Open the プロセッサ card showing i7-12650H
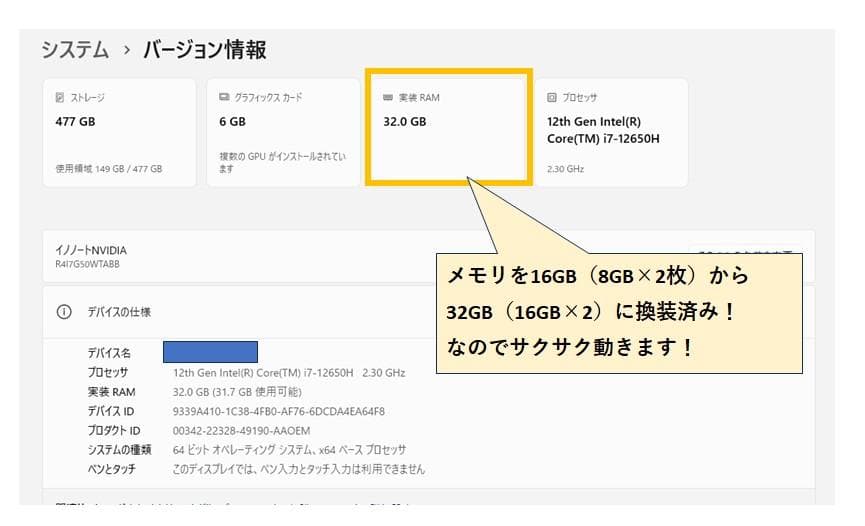The image size is (865, 526). point(611,132)
